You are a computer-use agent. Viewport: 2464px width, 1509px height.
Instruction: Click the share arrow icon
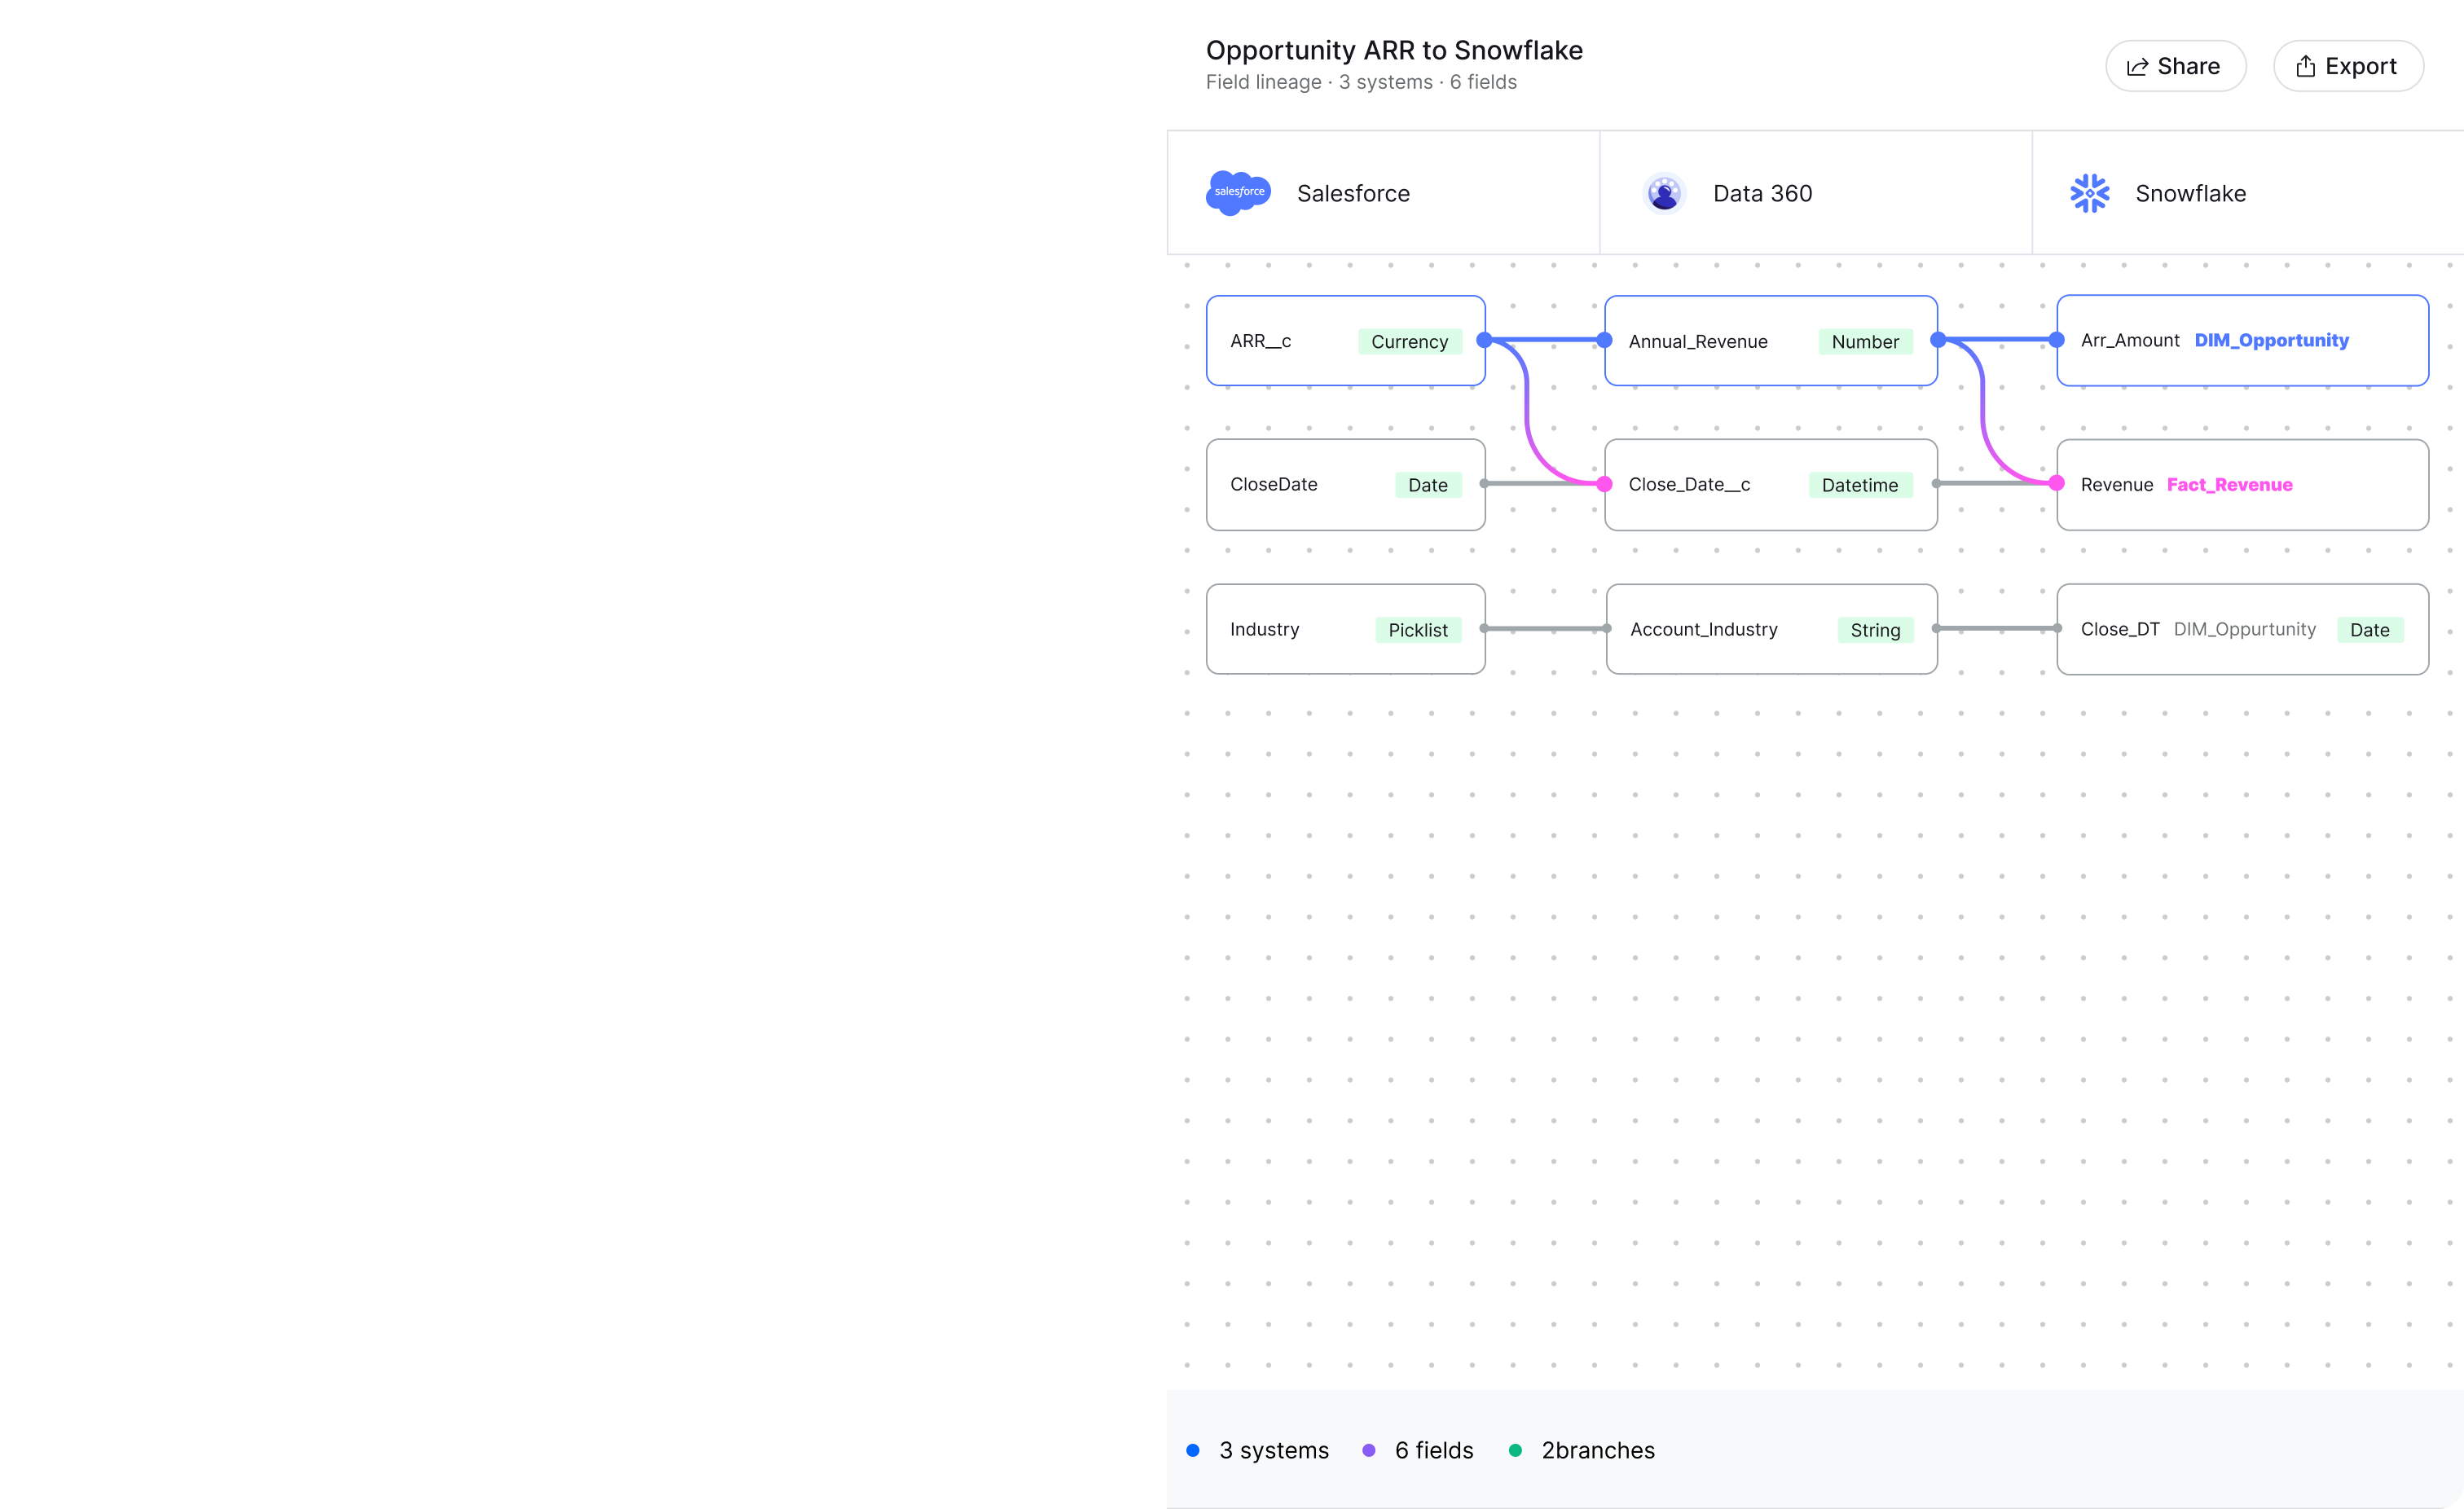coord(2137,67)
